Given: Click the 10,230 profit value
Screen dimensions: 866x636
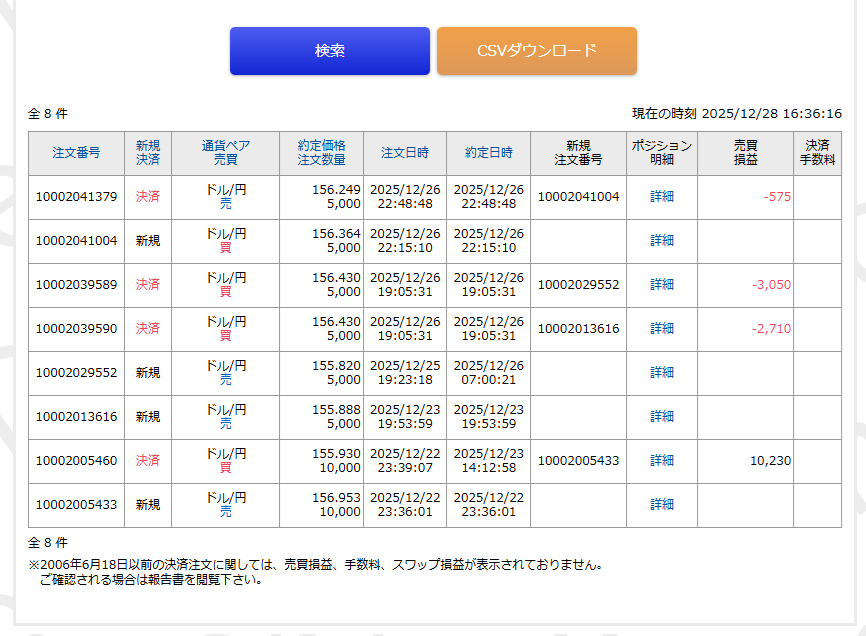Looking at the screenshot, I should point(770,461).
